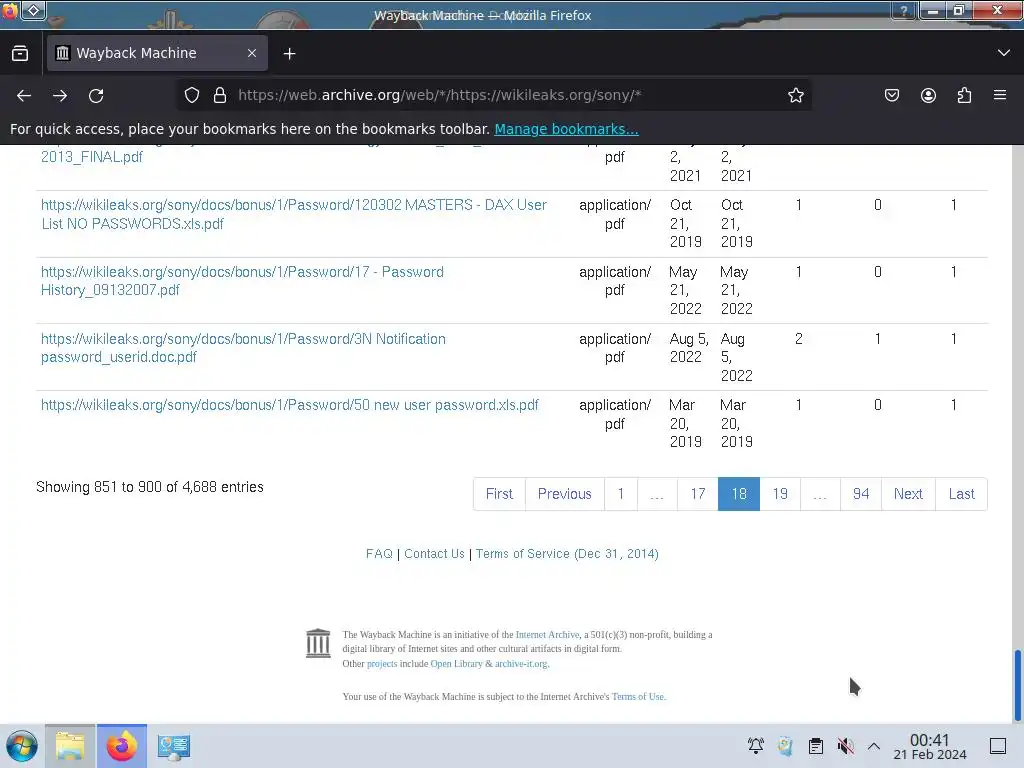Open the window menu Firefox icon
This screenshot has width=1024, height=768.
pos(10,10)
